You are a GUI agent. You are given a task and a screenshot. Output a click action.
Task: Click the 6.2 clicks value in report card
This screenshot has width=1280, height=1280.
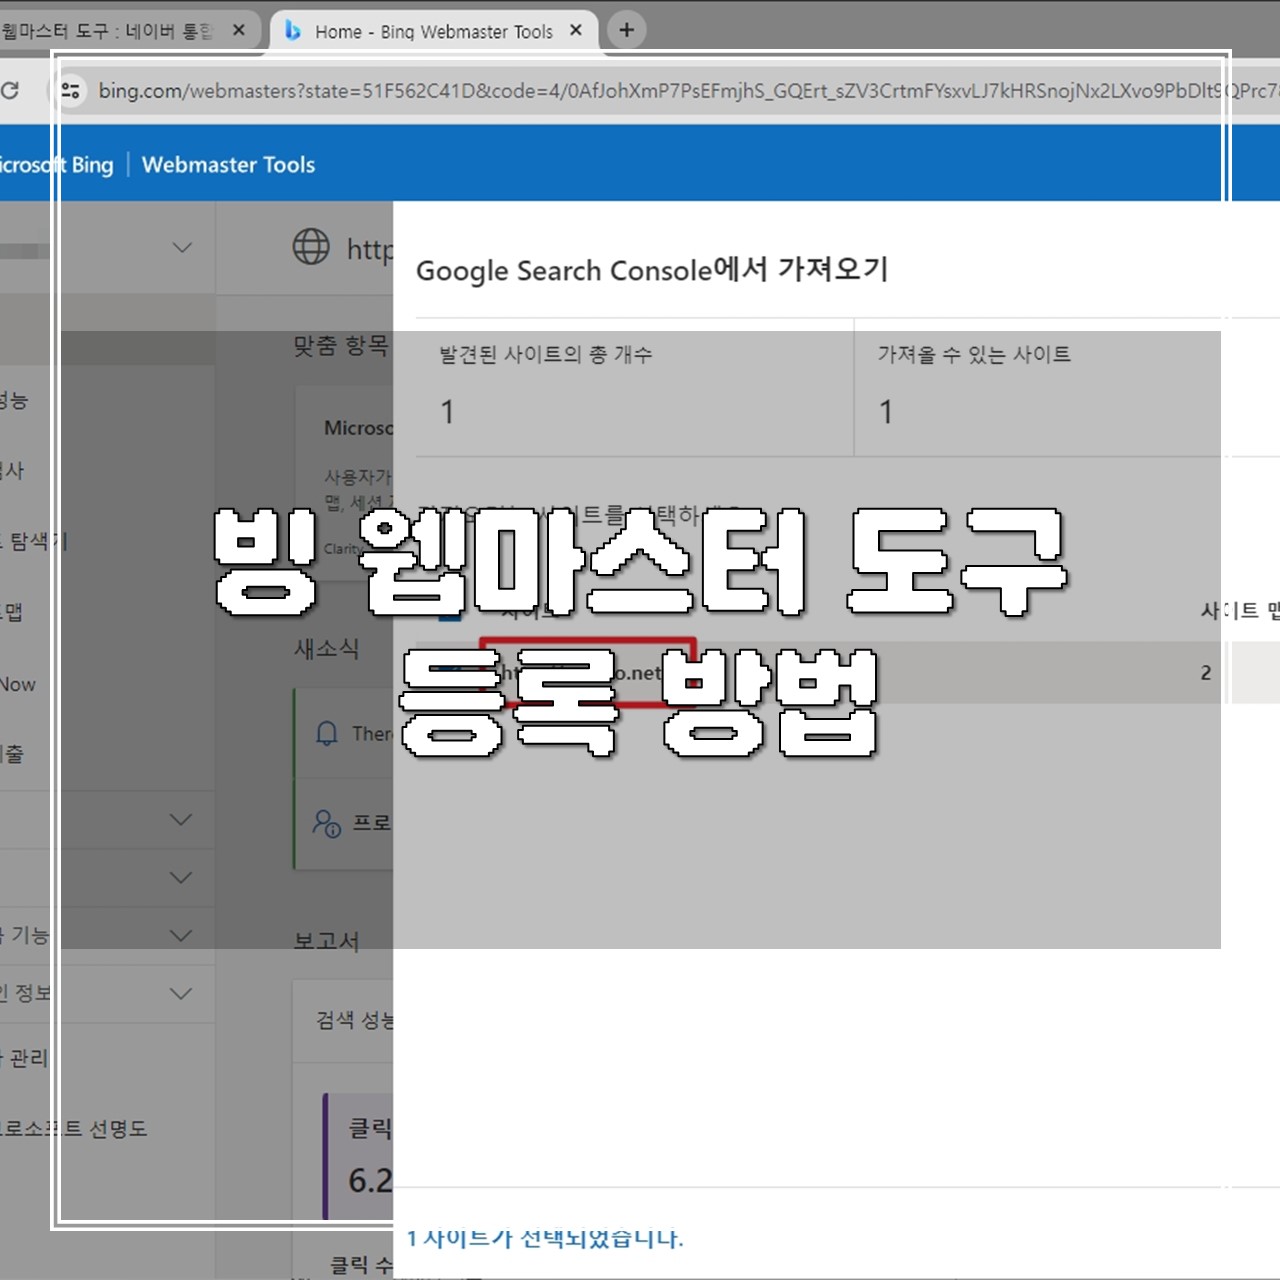[x=370, y=1181]
